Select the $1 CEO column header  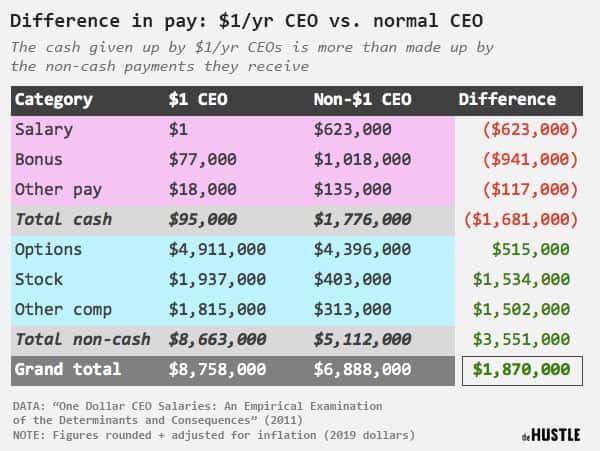(x=198, y=99)
